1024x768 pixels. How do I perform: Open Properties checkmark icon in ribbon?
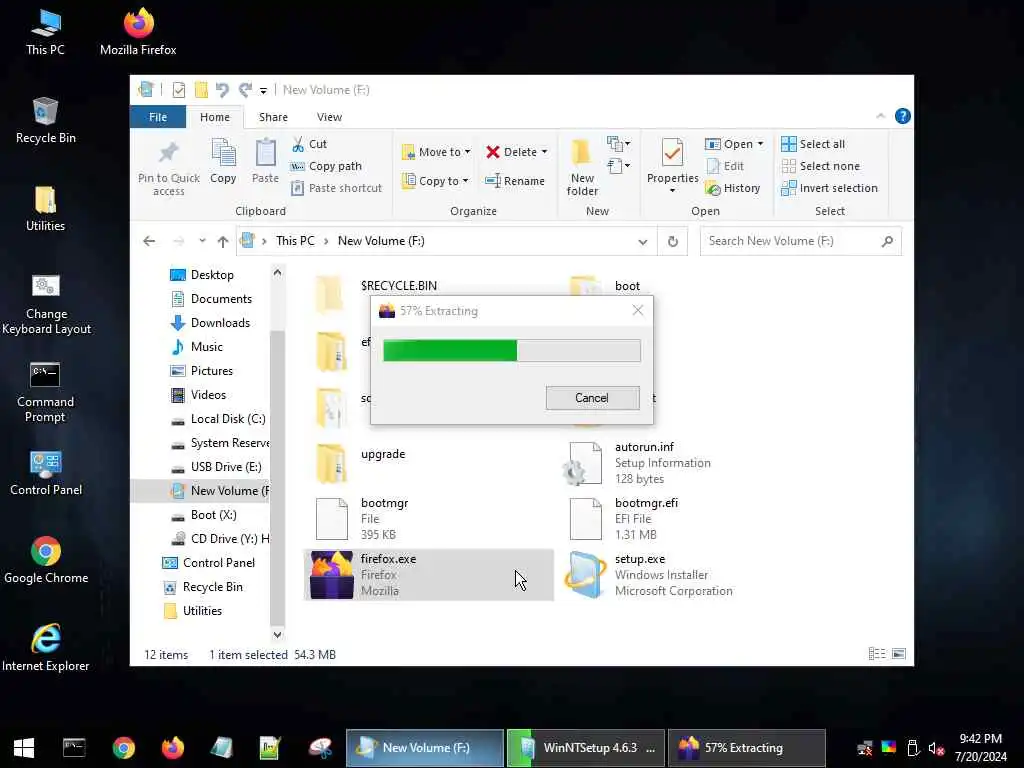pos(672,153)
